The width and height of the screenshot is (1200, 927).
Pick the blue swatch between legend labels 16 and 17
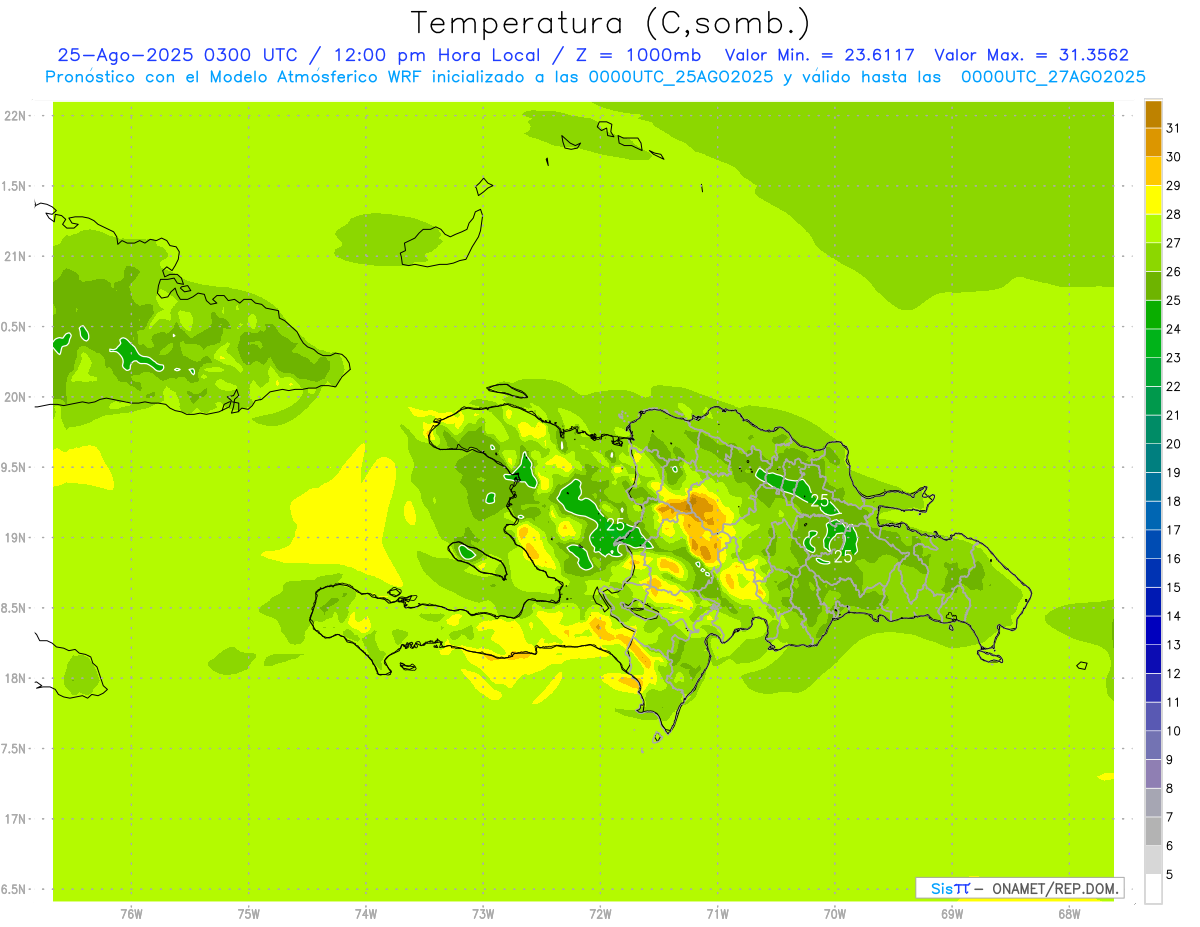[x=1153, y=544]
